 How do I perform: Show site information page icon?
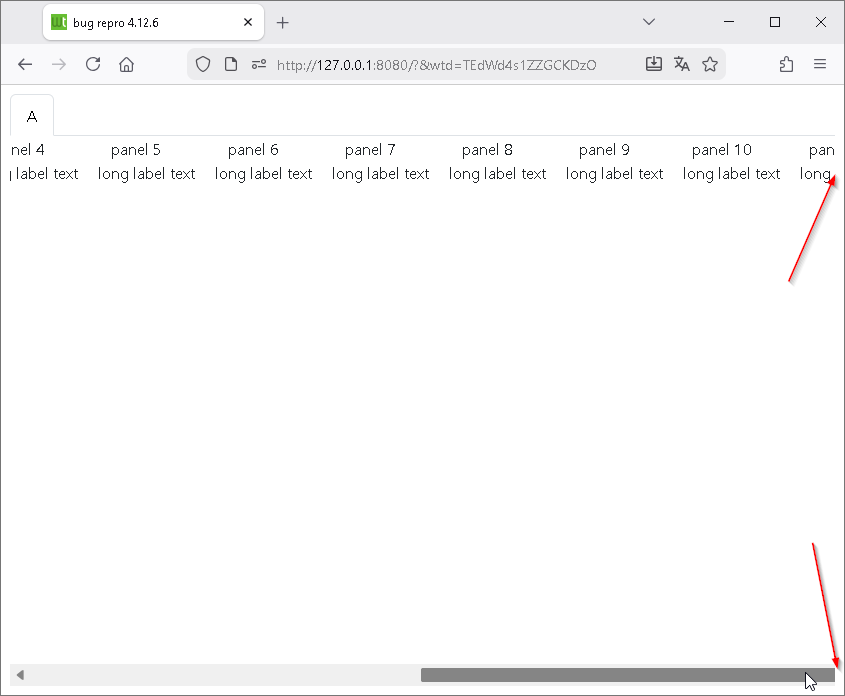(x=231, y=64)
